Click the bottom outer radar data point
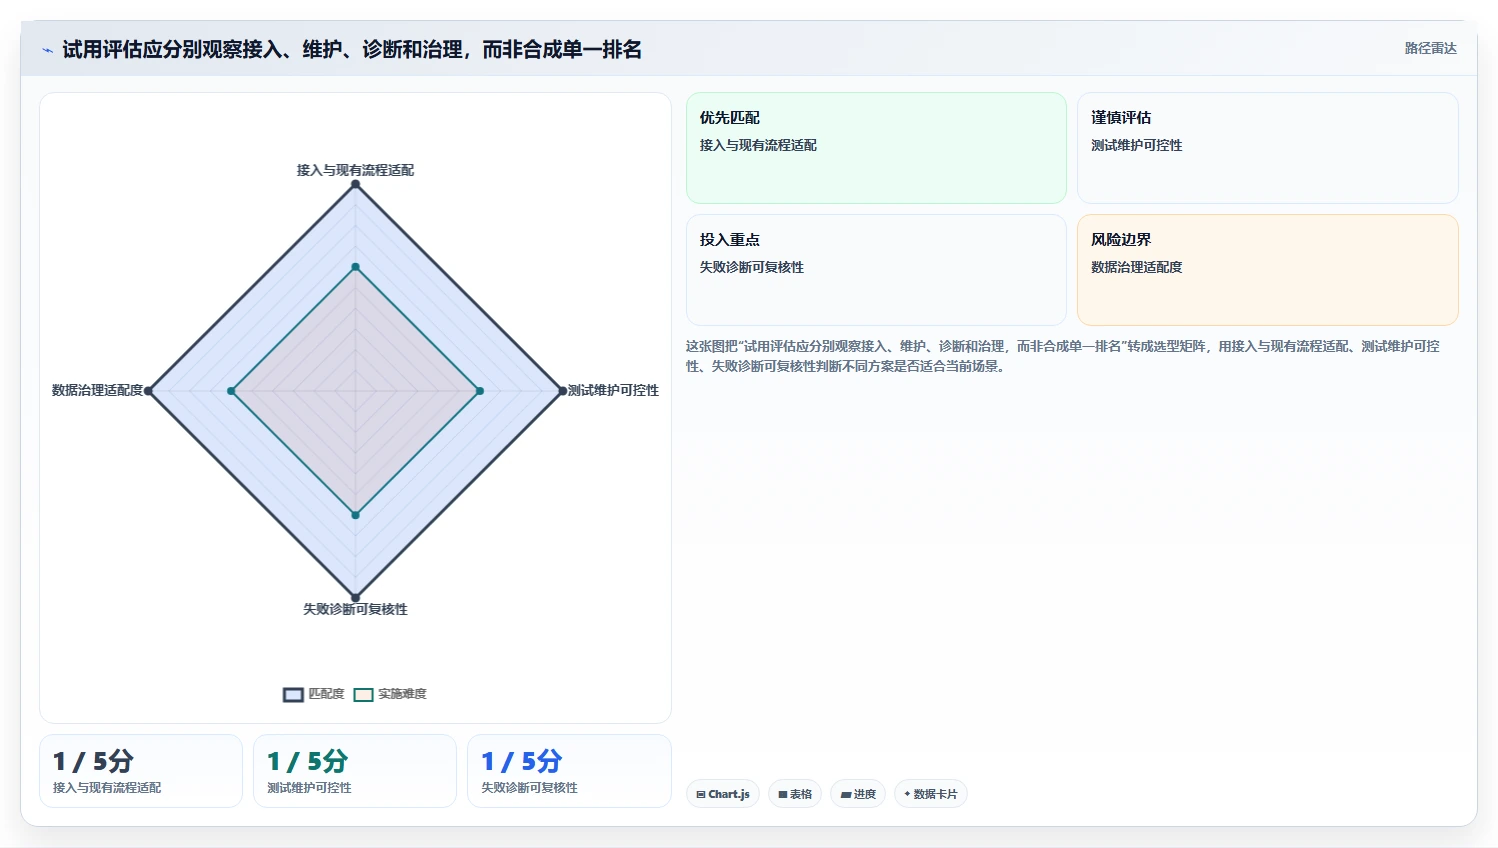Screen dimensions: 1498x848 [x=355, y=598]
